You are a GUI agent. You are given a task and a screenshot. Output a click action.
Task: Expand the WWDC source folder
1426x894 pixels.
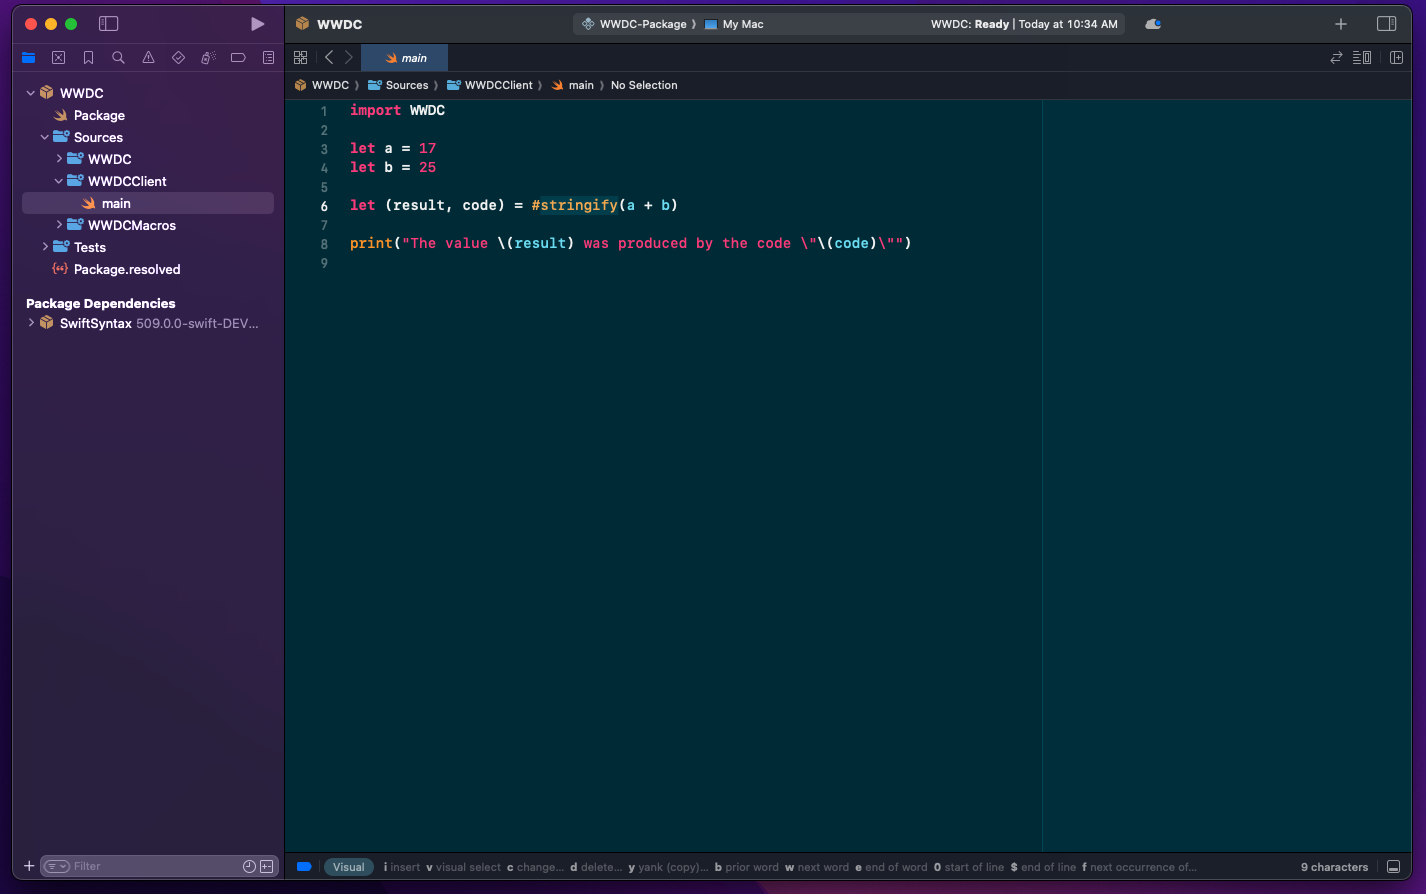click(59, 159)
